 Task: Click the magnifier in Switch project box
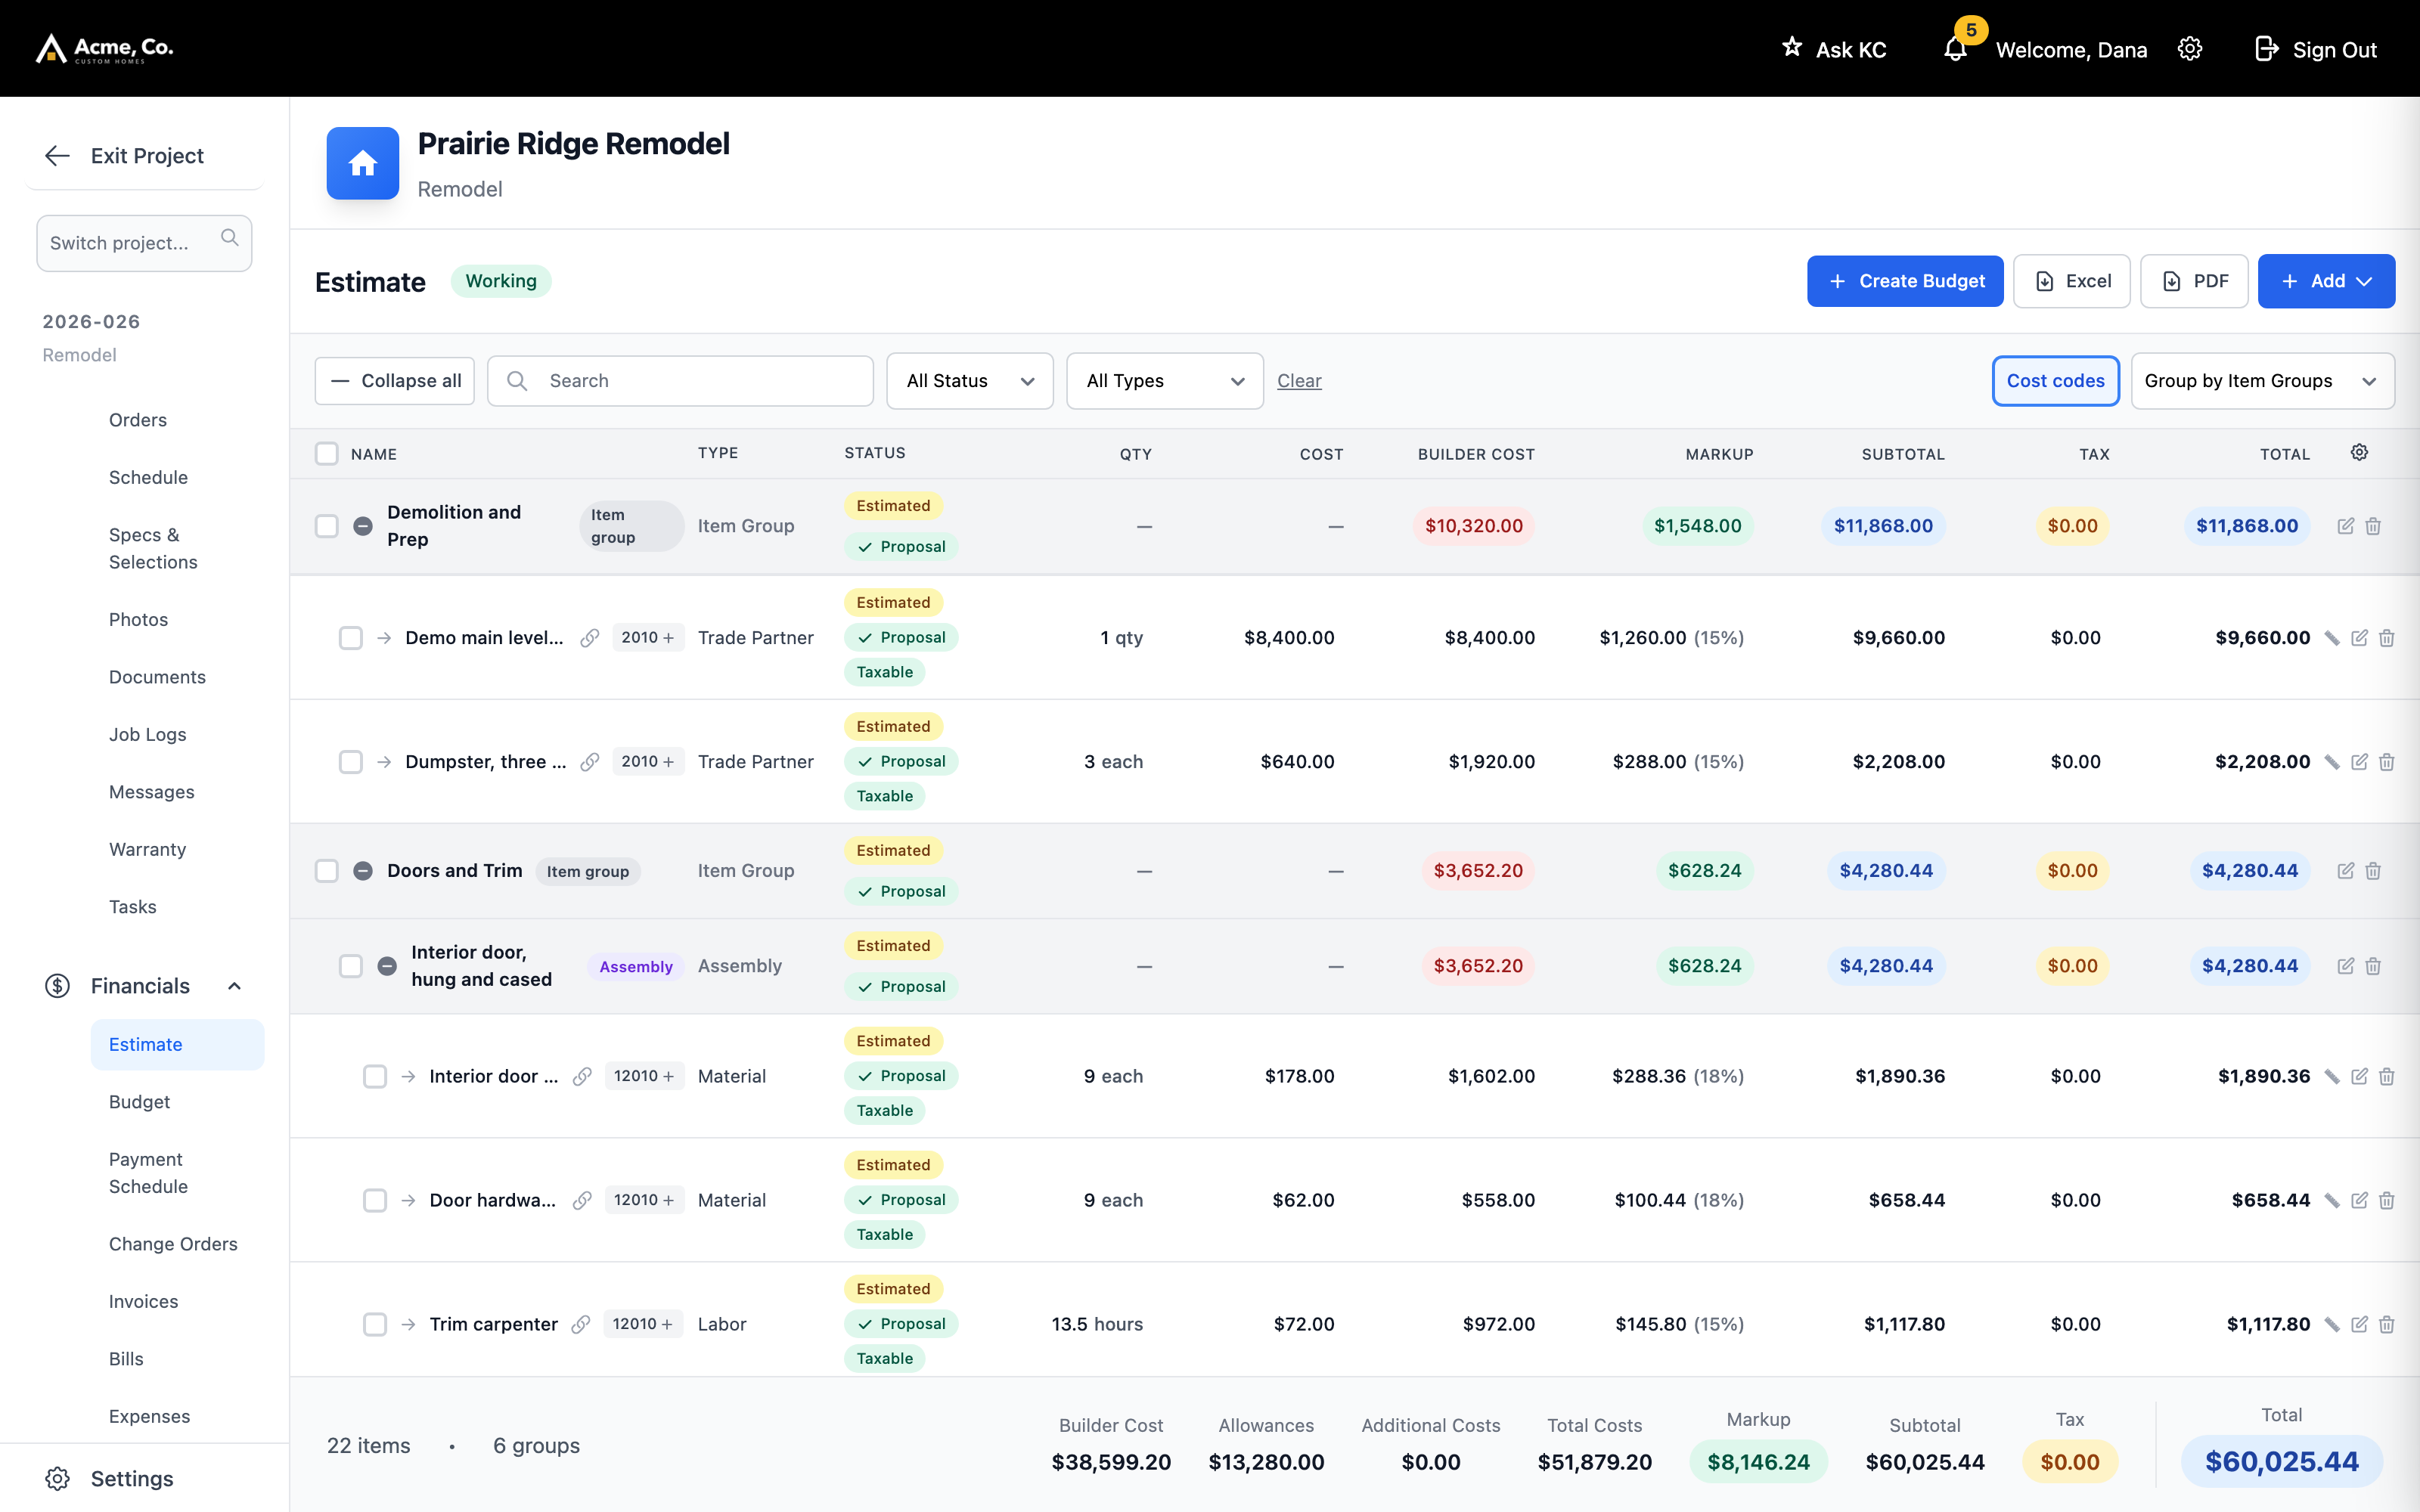(x=230, y=238)
